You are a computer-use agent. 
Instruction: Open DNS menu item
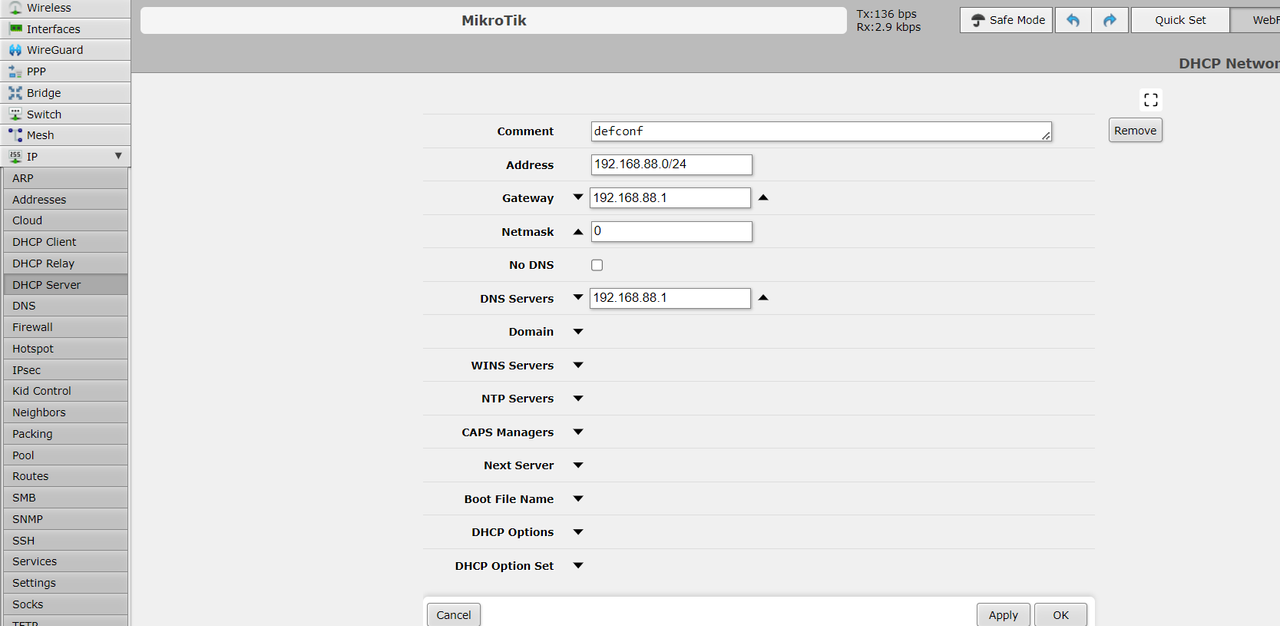tap(65, 306)
